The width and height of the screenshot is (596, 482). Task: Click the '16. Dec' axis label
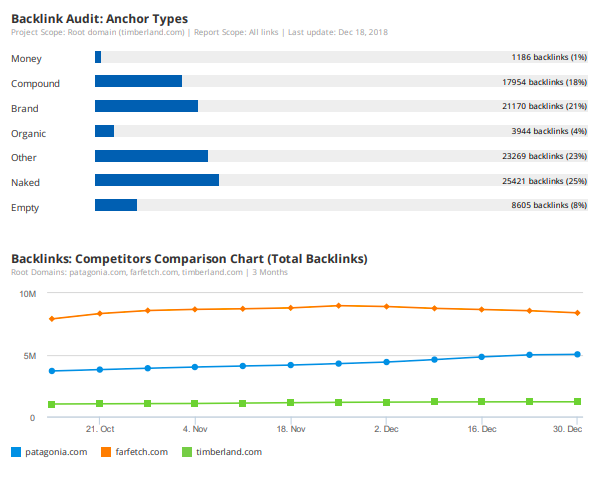pyautogui.click(x=482, y=429)
